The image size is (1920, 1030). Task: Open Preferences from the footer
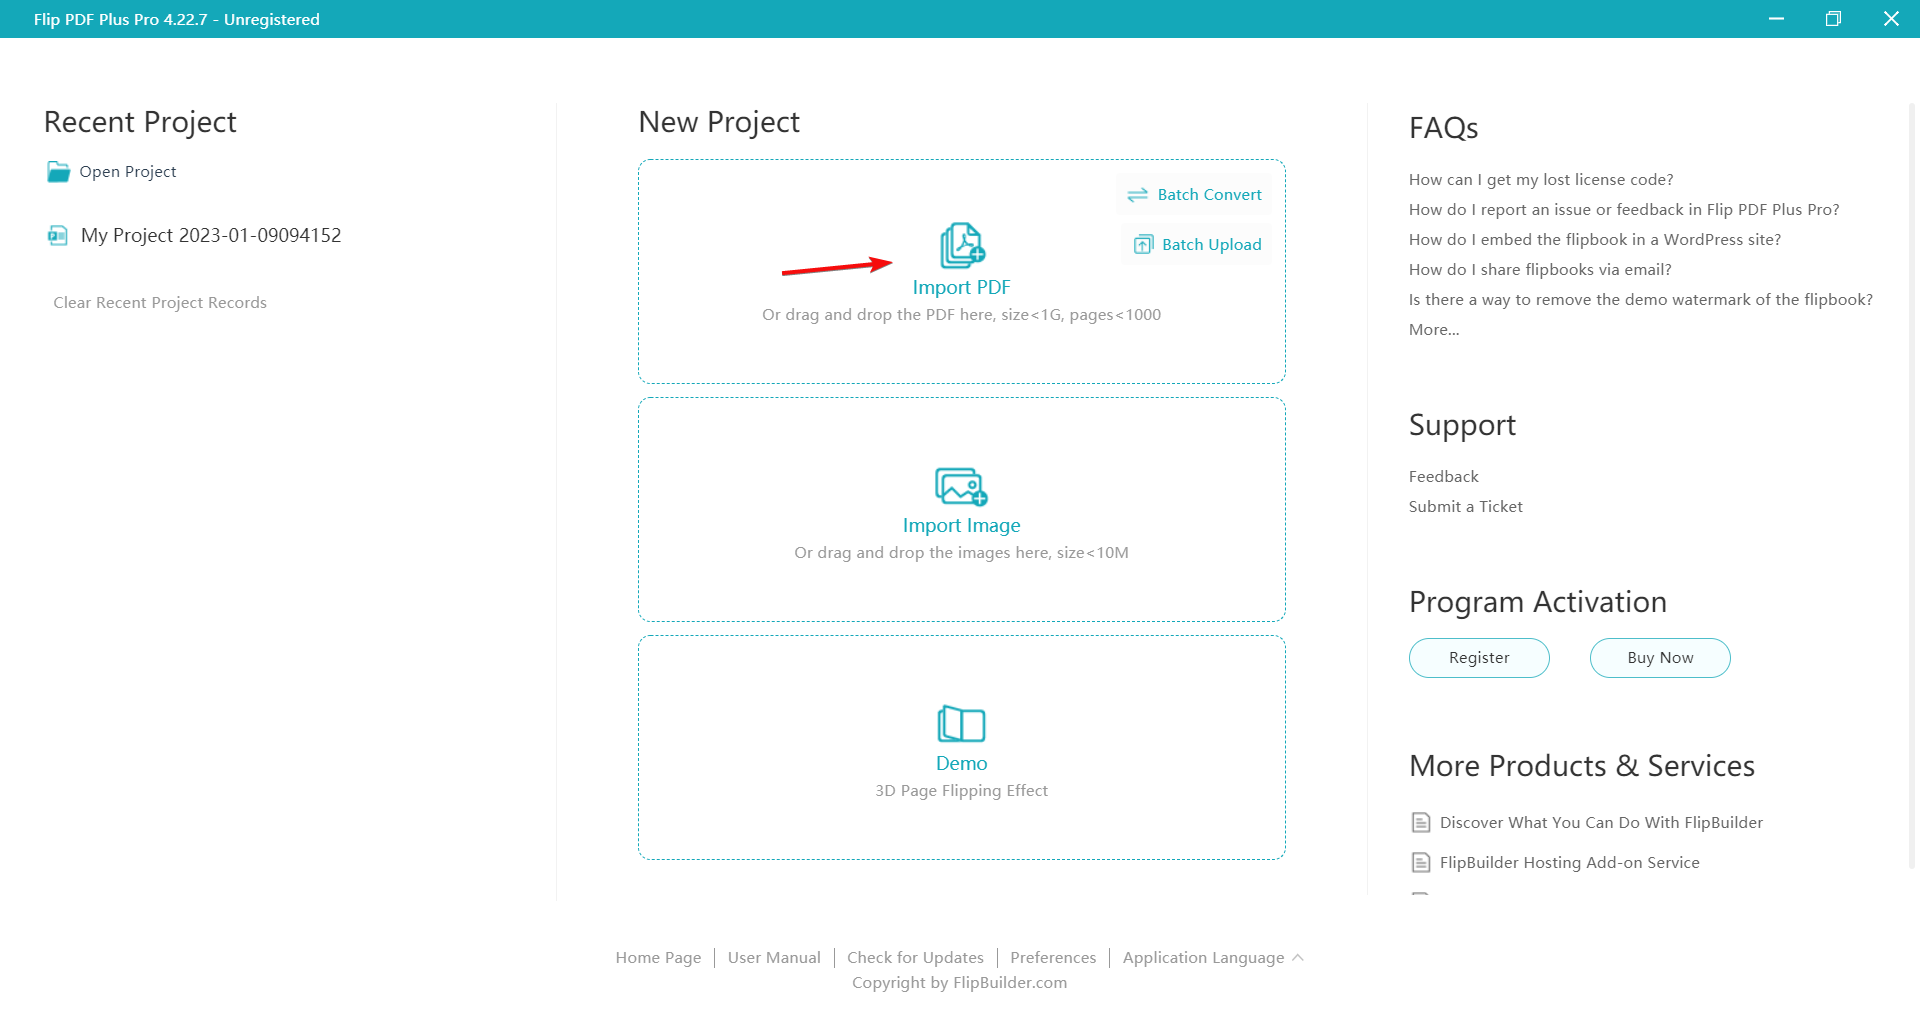1053,958
